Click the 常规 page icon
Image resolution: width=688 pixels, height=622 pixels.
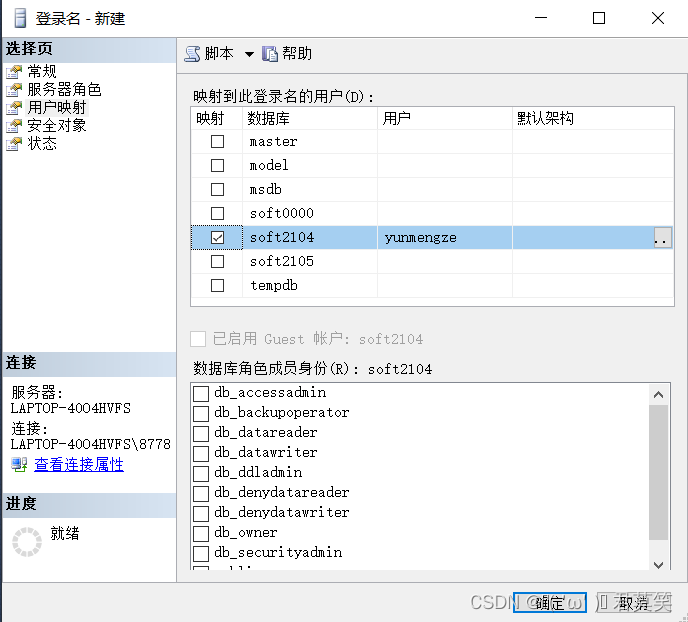pos(14,72)
